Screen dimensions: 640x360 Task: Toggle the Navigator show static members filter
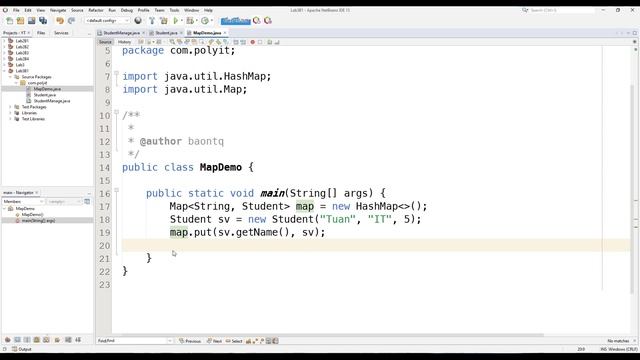[27, 340]
